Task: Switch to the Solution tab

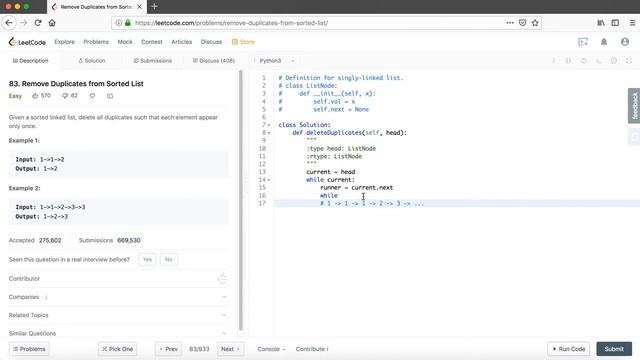Action: [92, 61]
